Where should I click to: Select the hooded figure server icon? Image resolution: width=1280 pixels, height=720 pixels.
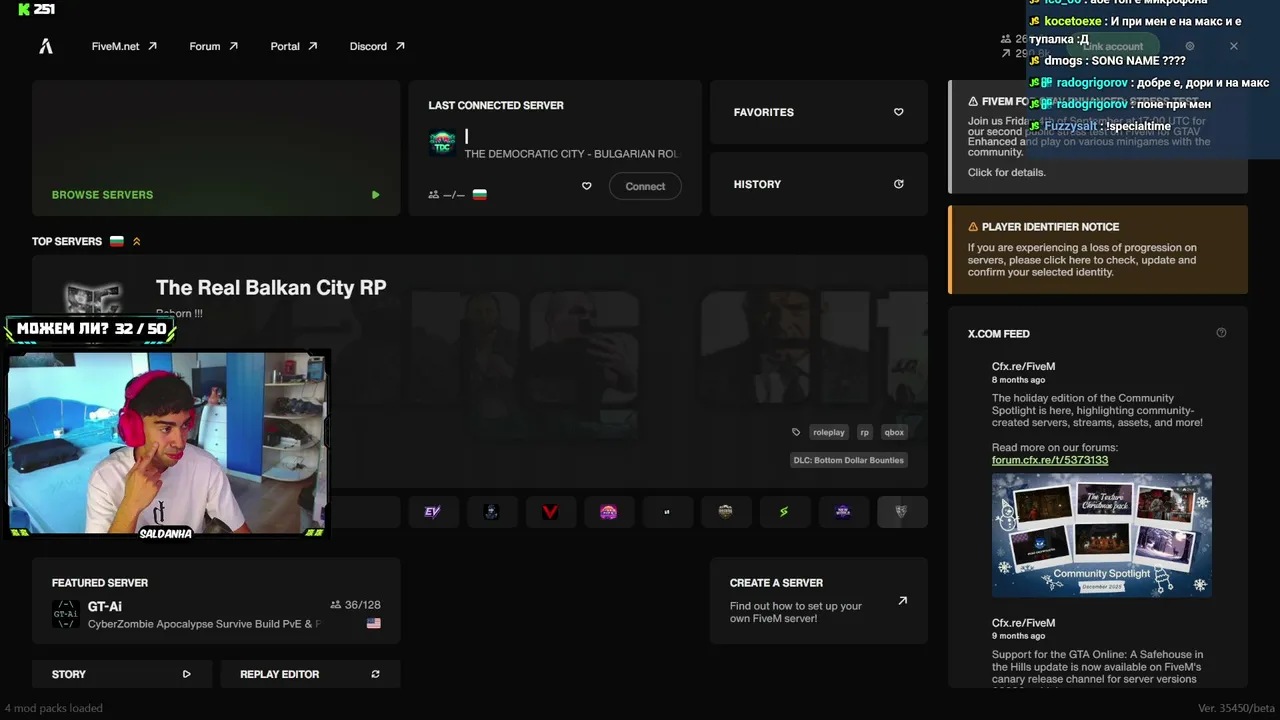click(x=491, y=512)
